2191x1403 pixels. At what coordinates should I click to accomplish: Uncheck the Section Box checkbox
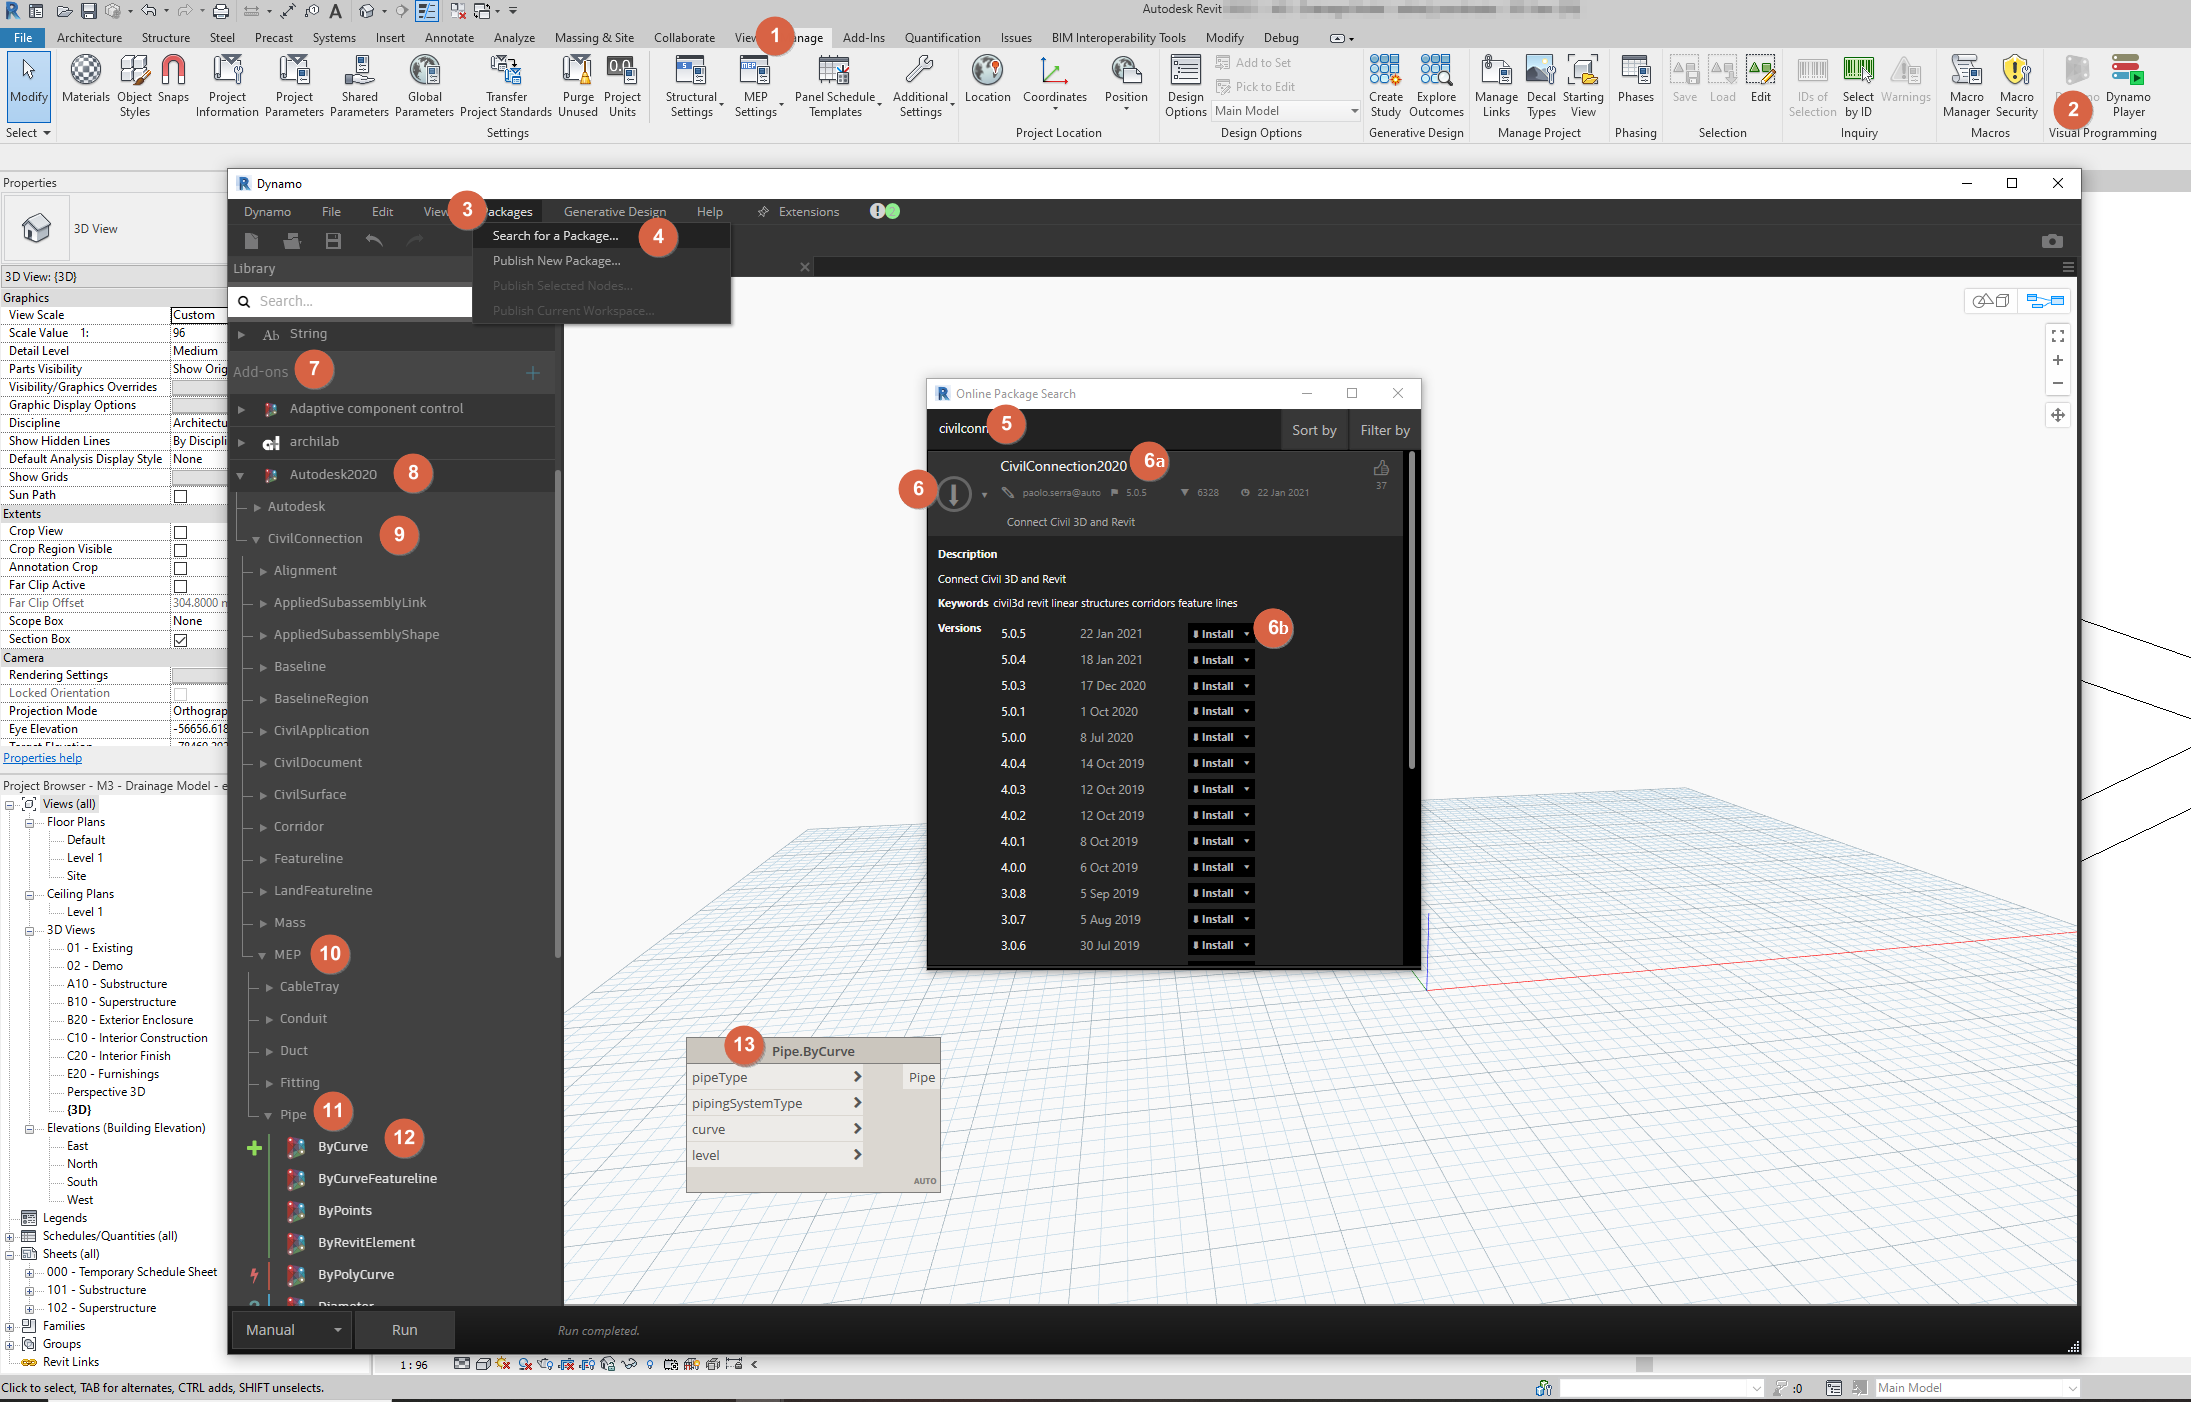click(x=181, y=639)
